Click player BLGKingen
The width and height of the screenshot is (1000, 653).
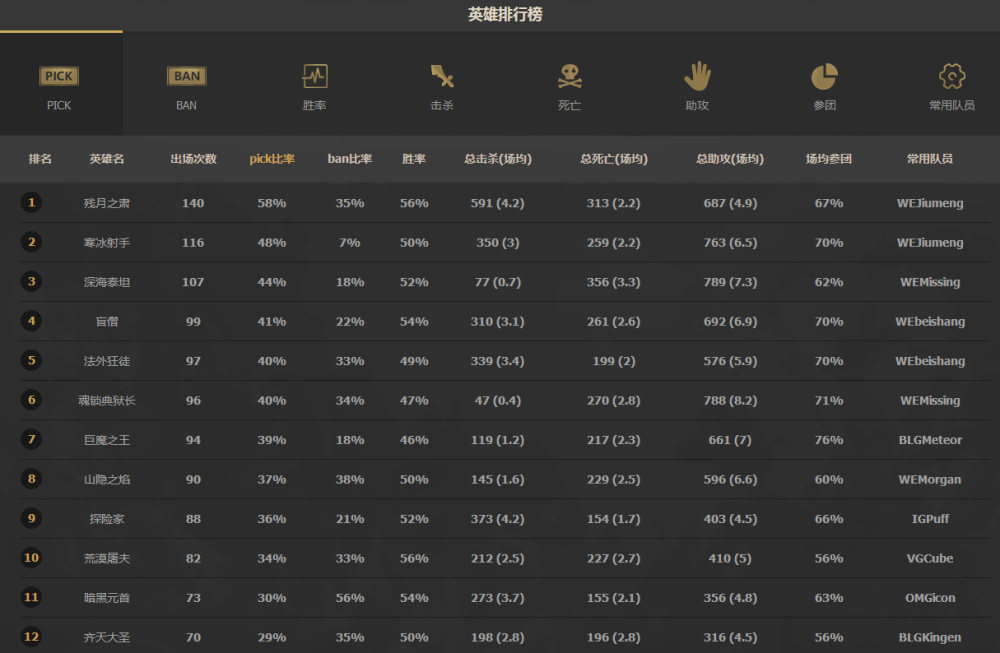coord(930,637)
